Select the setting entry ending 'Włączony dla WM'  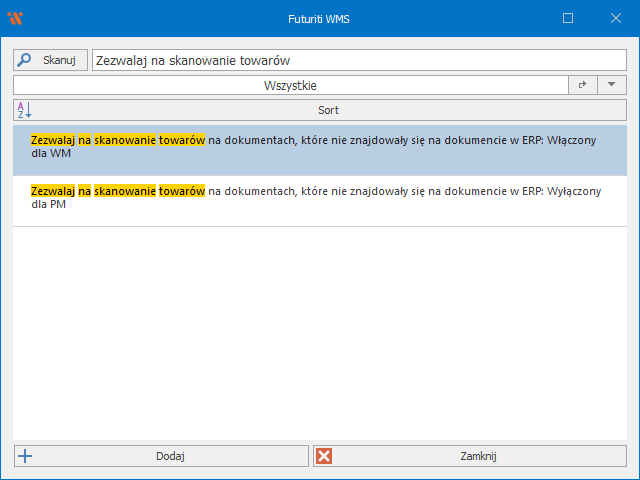[x=319, y=148]
